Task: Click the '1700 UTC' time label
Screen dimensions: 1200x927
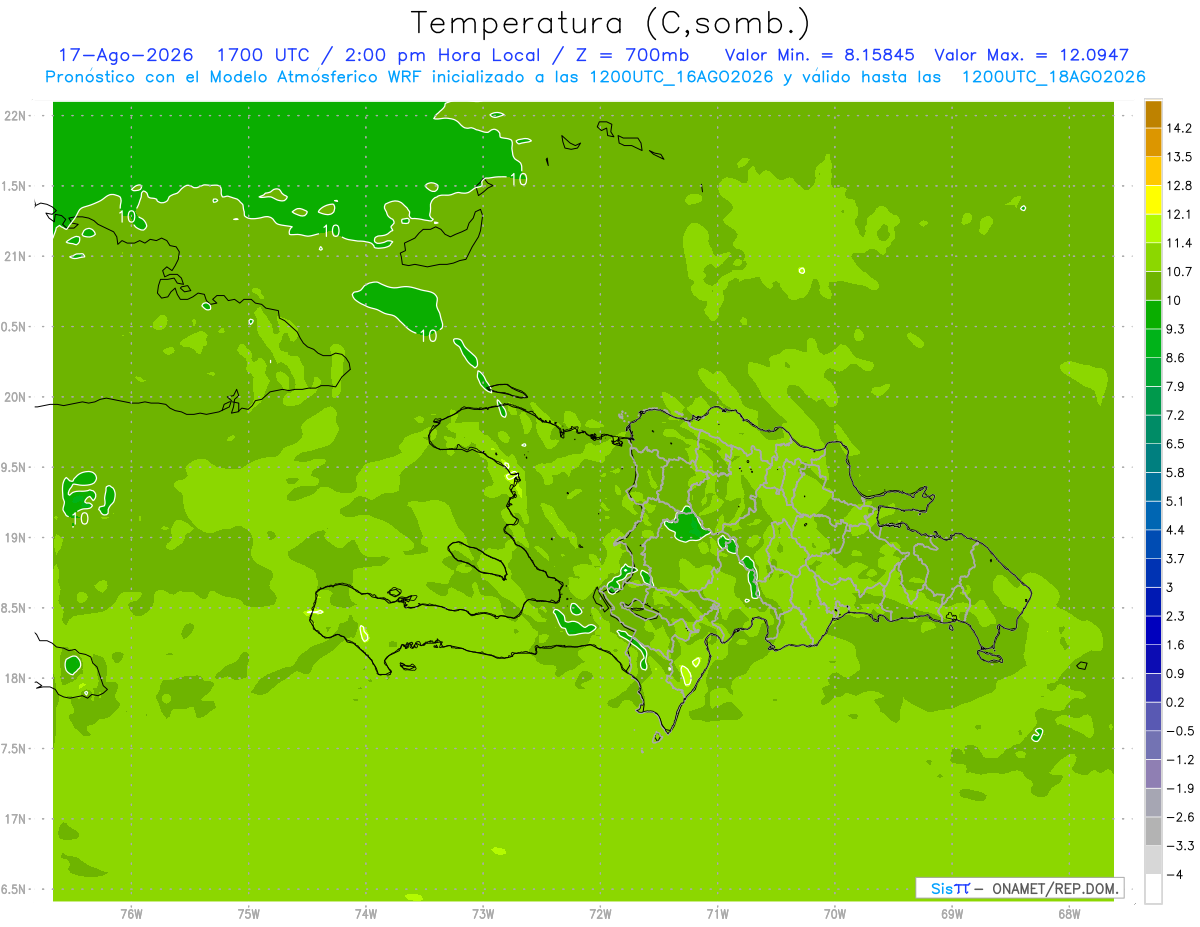Action: 261,55
